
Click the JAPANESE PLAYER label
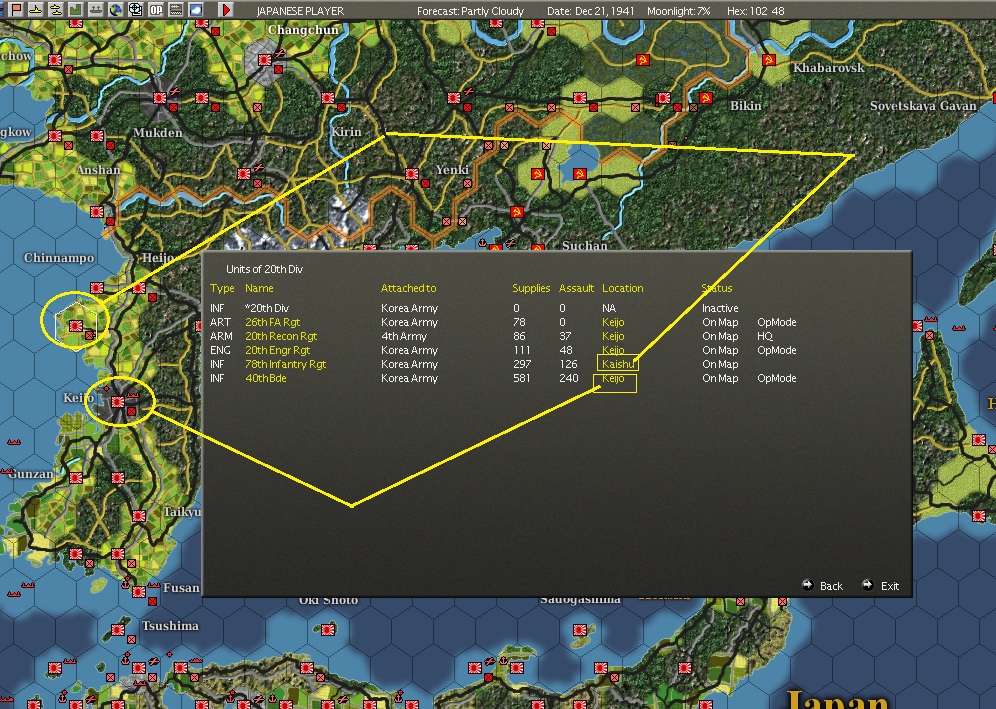pos(300,11)
